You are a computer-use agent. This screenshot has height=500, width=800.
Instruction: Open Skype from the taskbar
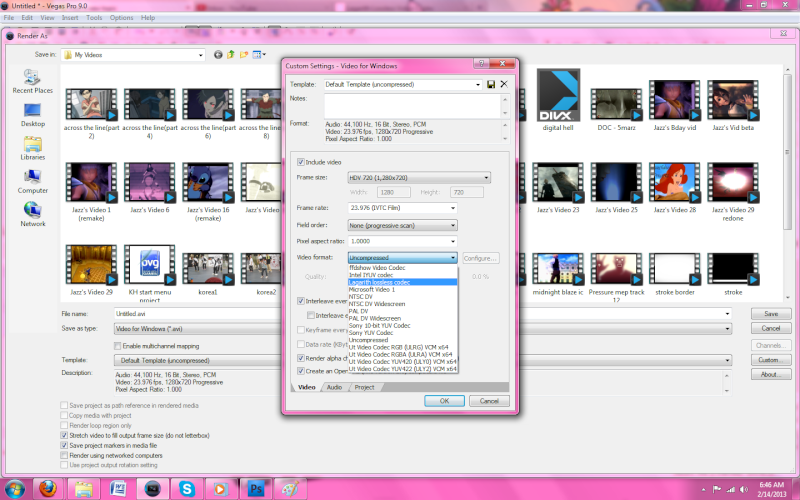[x=187, y=489]
